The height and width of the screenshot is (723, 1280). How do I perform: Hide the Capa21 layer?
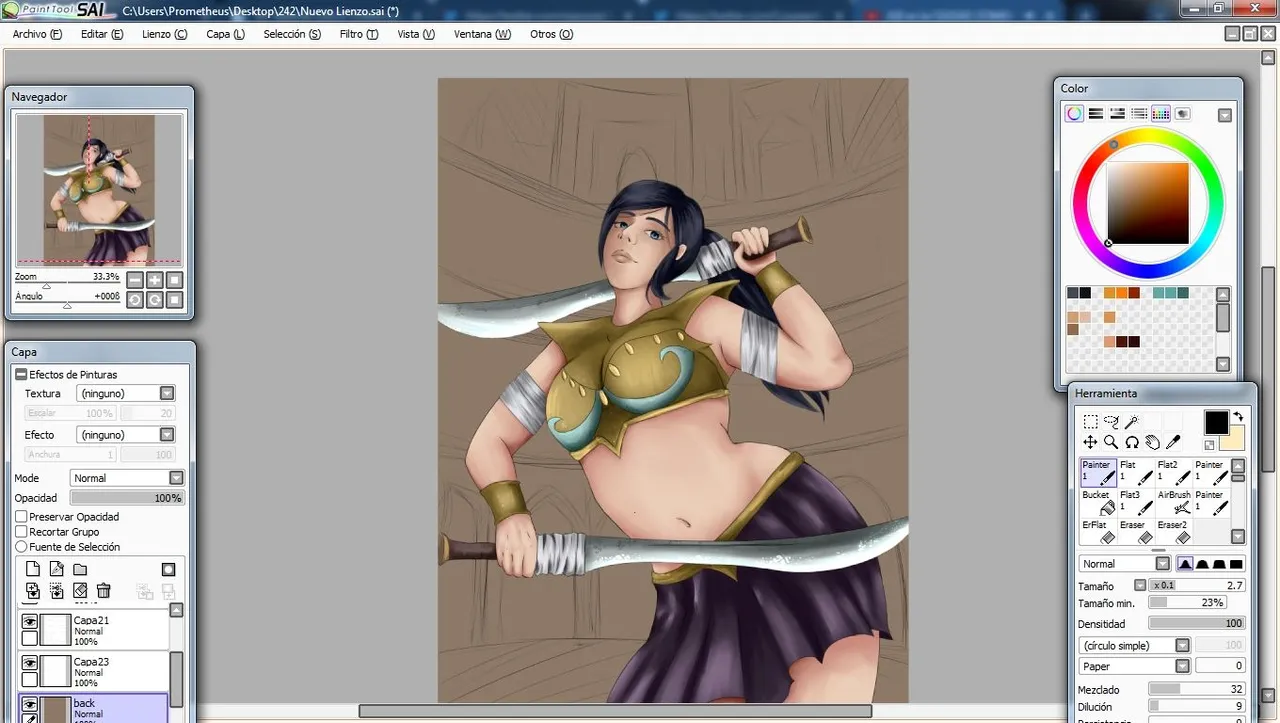(x=30, y=621)
